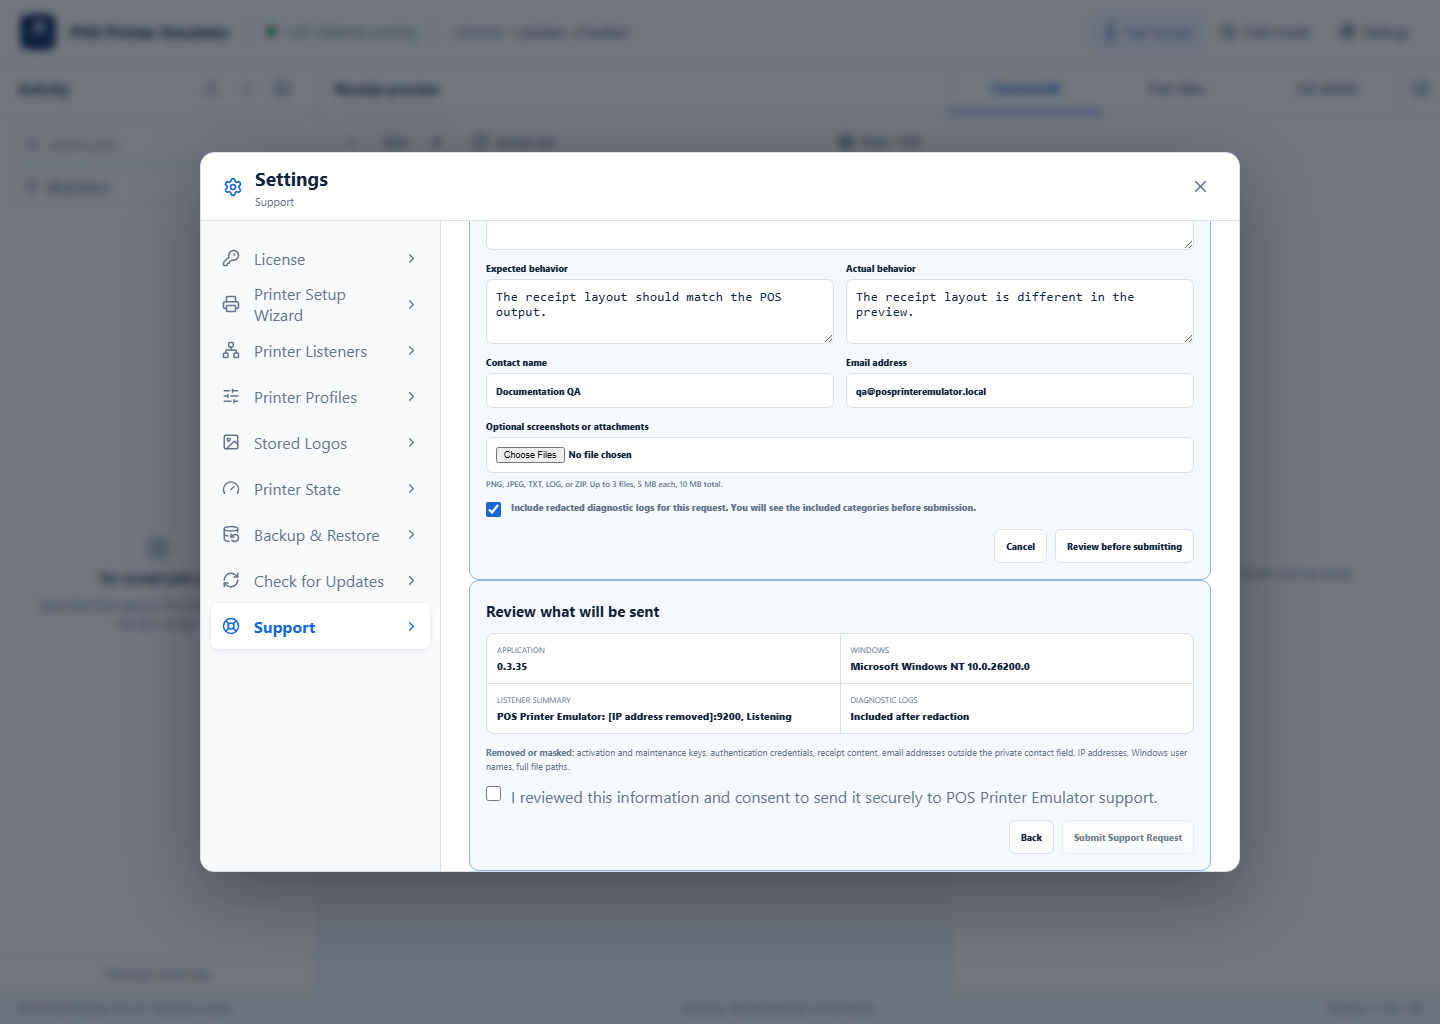Check the reviewed and consent checkbox
Viewport: 1440px width, 1024px height.
[x=494, y=794]
